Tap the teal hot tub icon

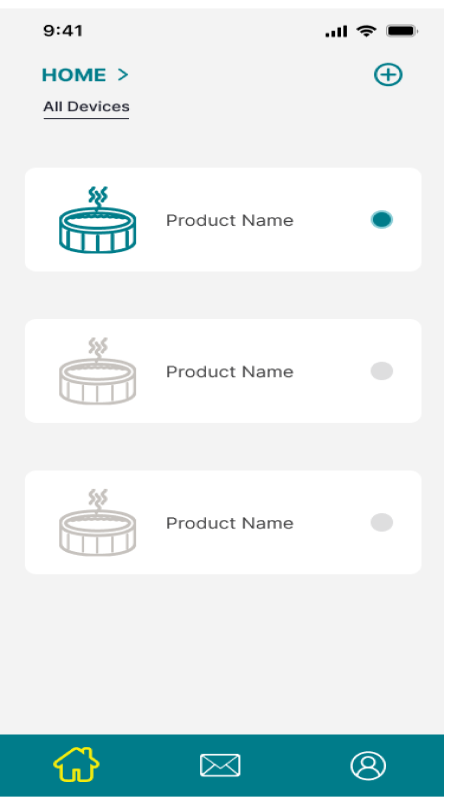click(x=97, y=220)
